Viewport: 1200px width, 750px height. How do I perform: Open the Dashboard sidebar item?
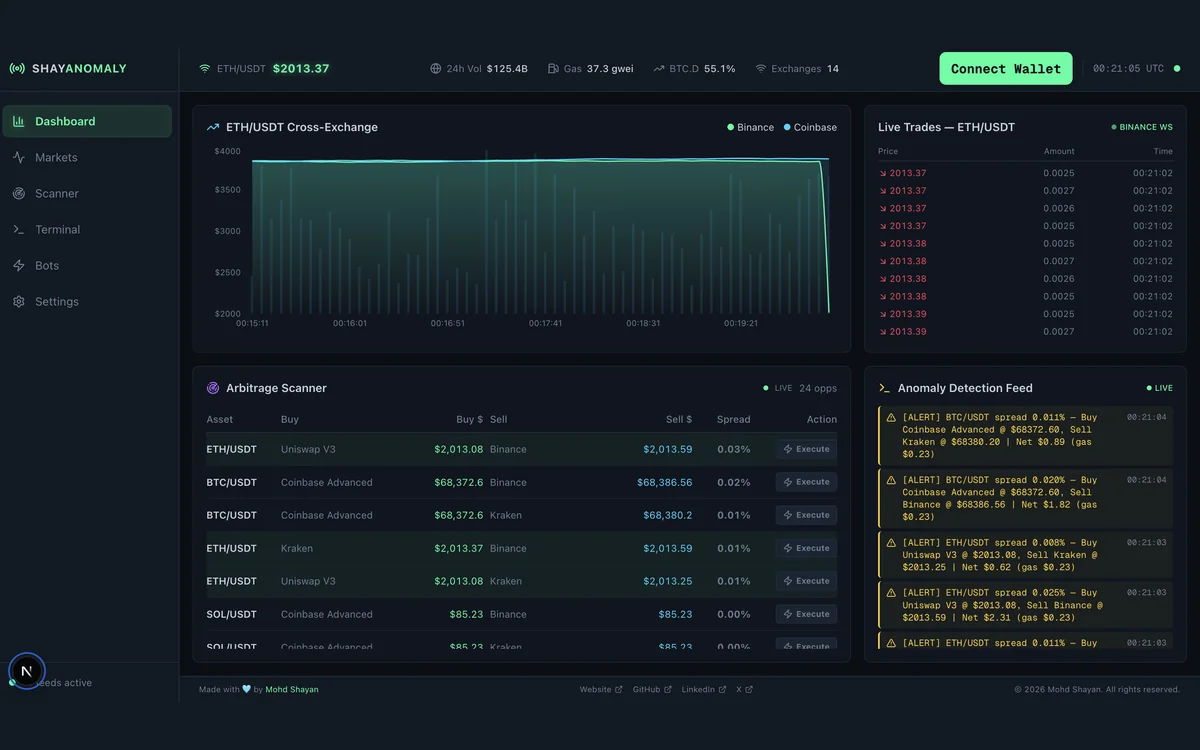pos(87,121)
